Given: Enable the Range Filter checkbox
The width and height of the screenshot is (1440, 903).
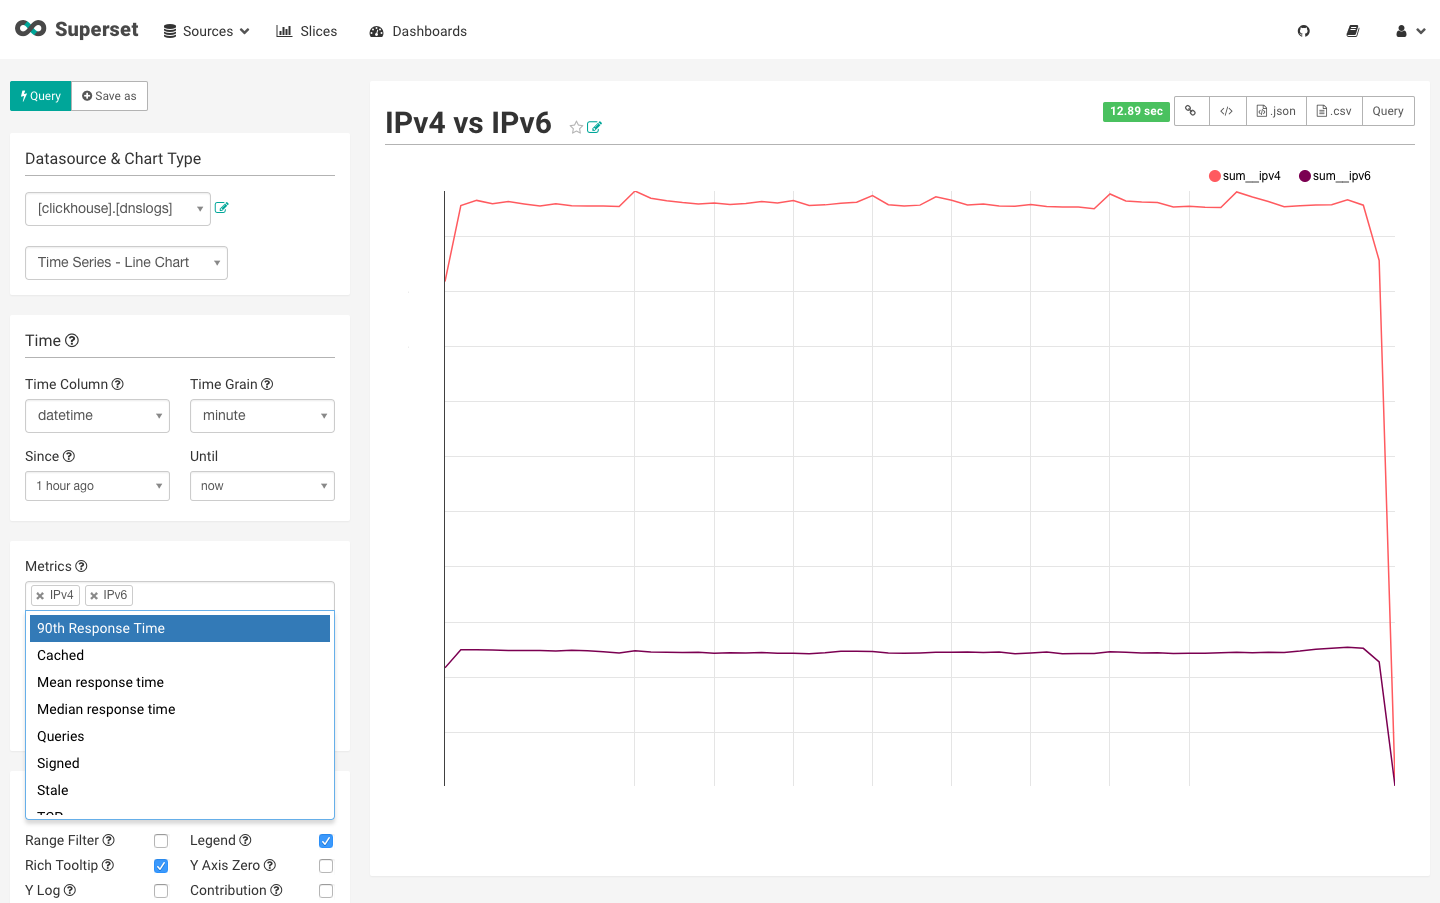Looking at the screenshot, I should [161, 841].
